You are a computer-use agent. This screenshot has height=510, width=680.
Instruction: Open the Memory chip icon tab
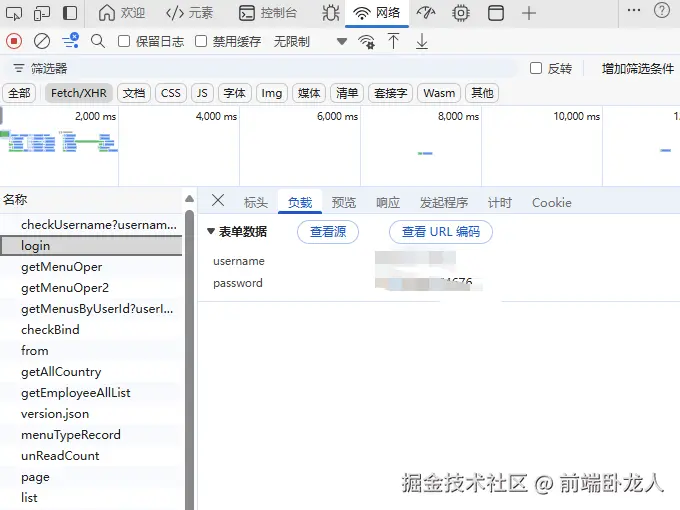coord(461,13)
